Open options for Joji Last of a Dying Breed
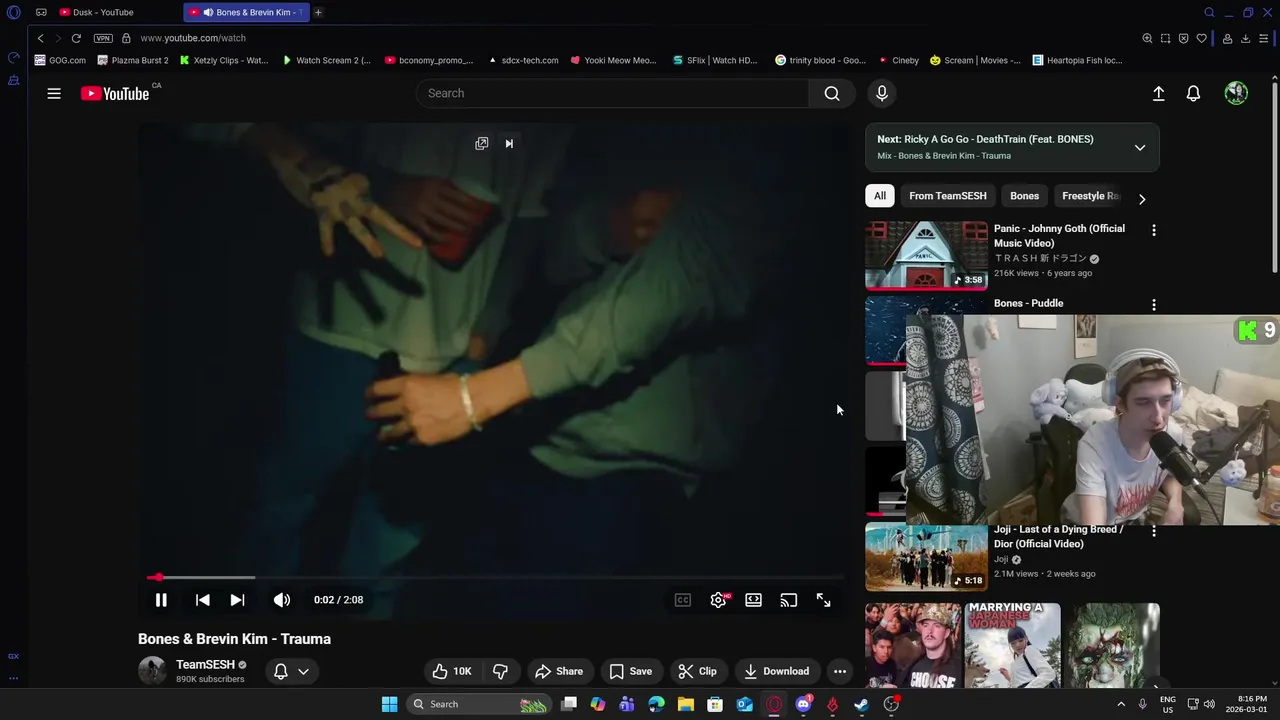 pos(1154,531)
